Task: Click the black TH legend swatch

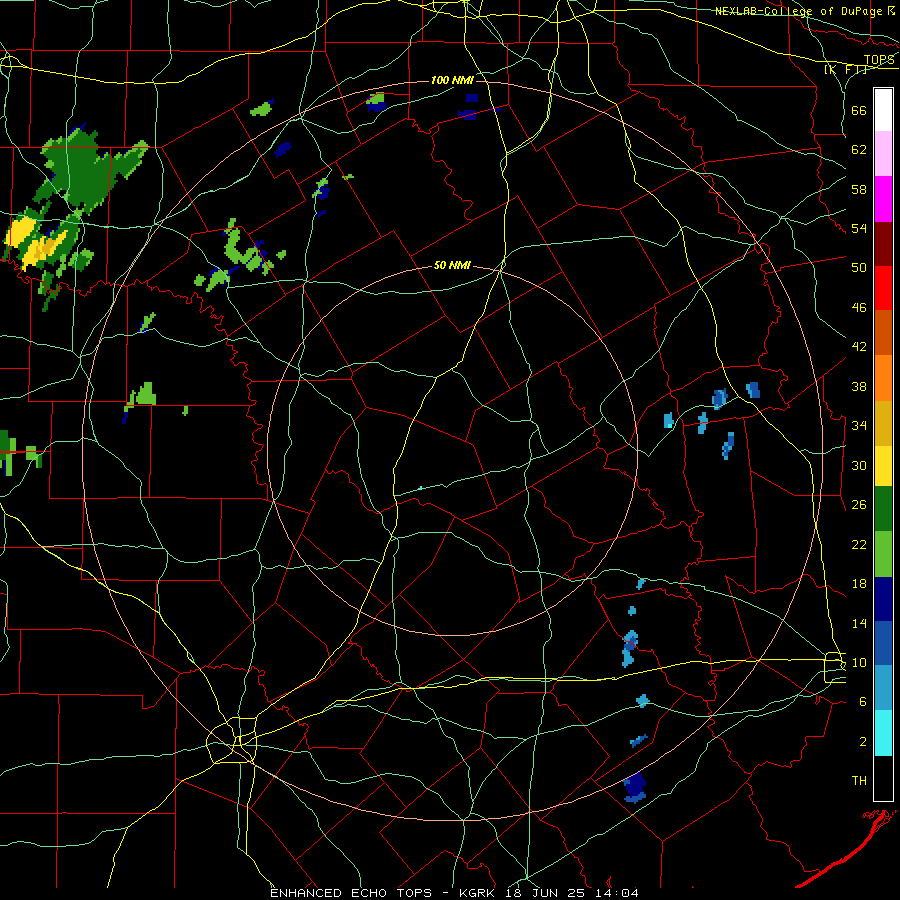Action: (883, 778)
